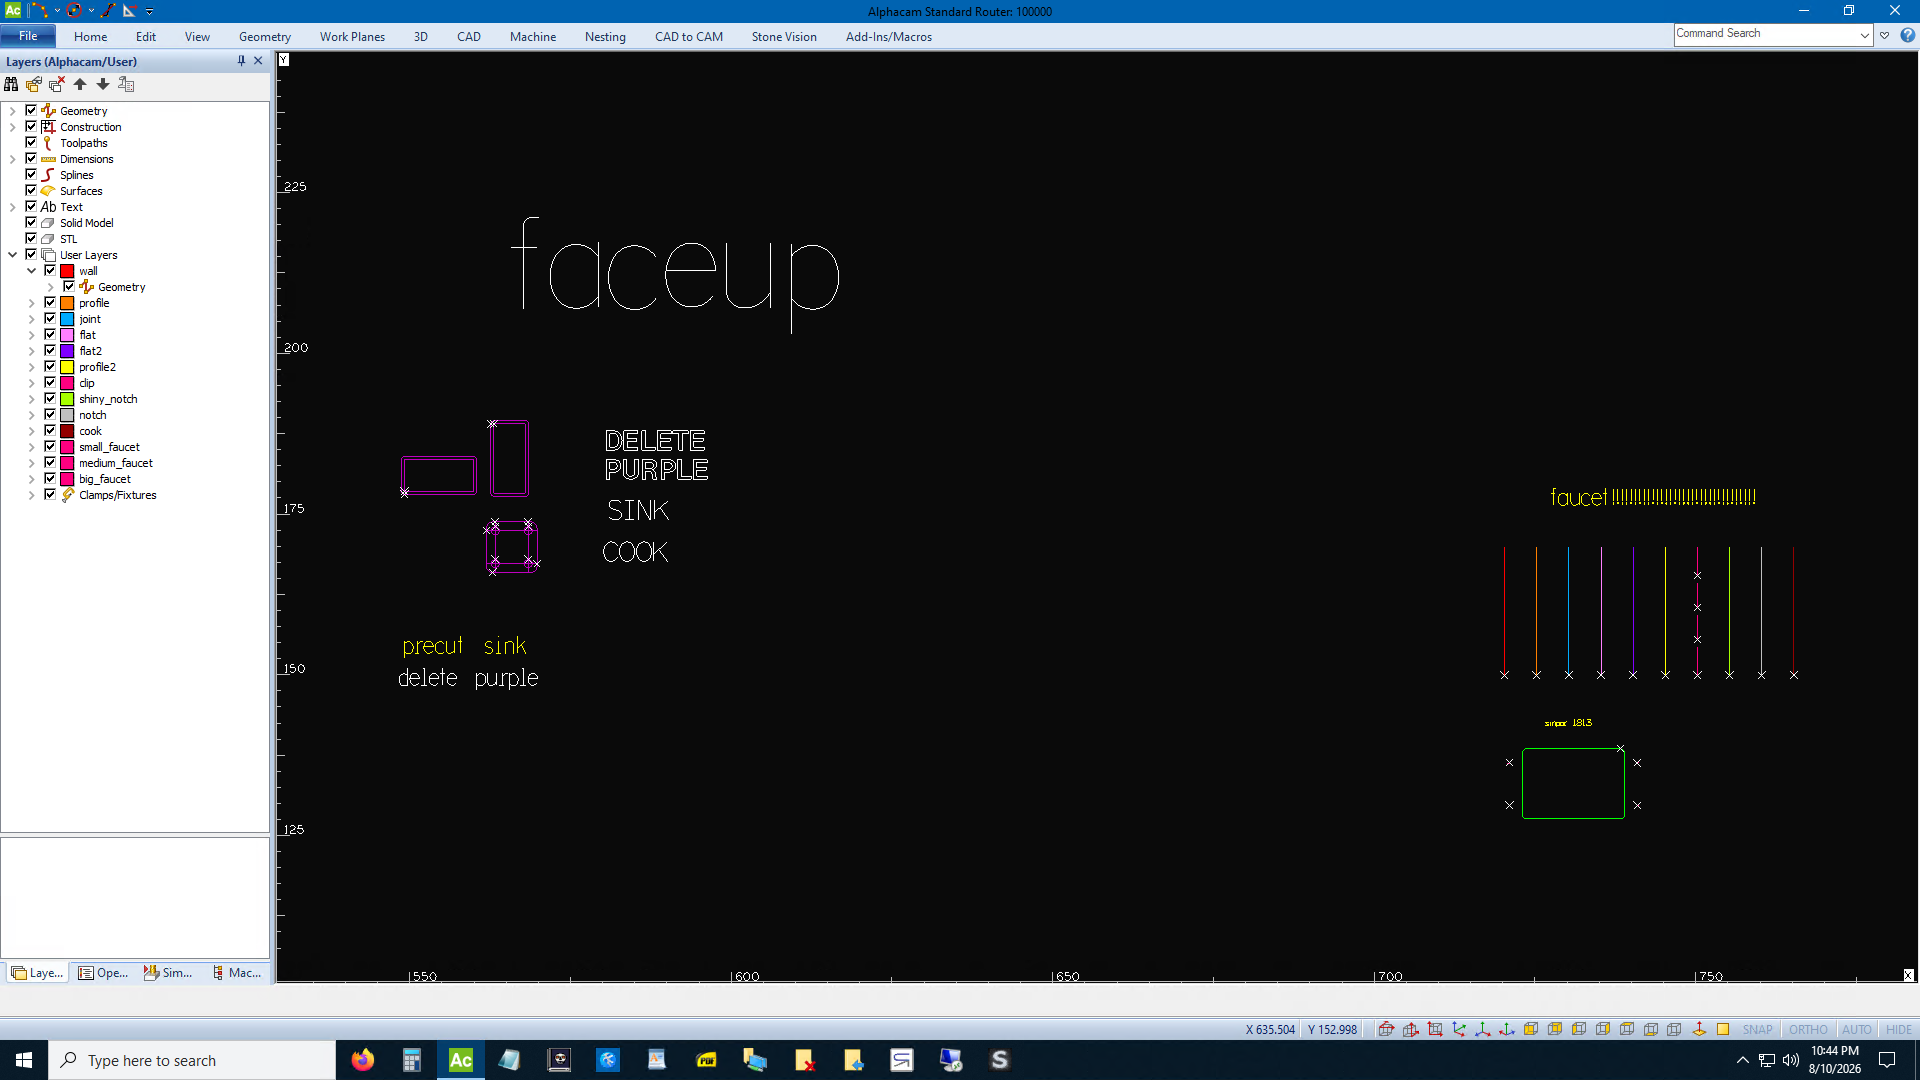Viewport: 1920px width, 1080px height.
Task: Click the first red 3D view icon in status bar
Action: (x=1386, y=1029)
